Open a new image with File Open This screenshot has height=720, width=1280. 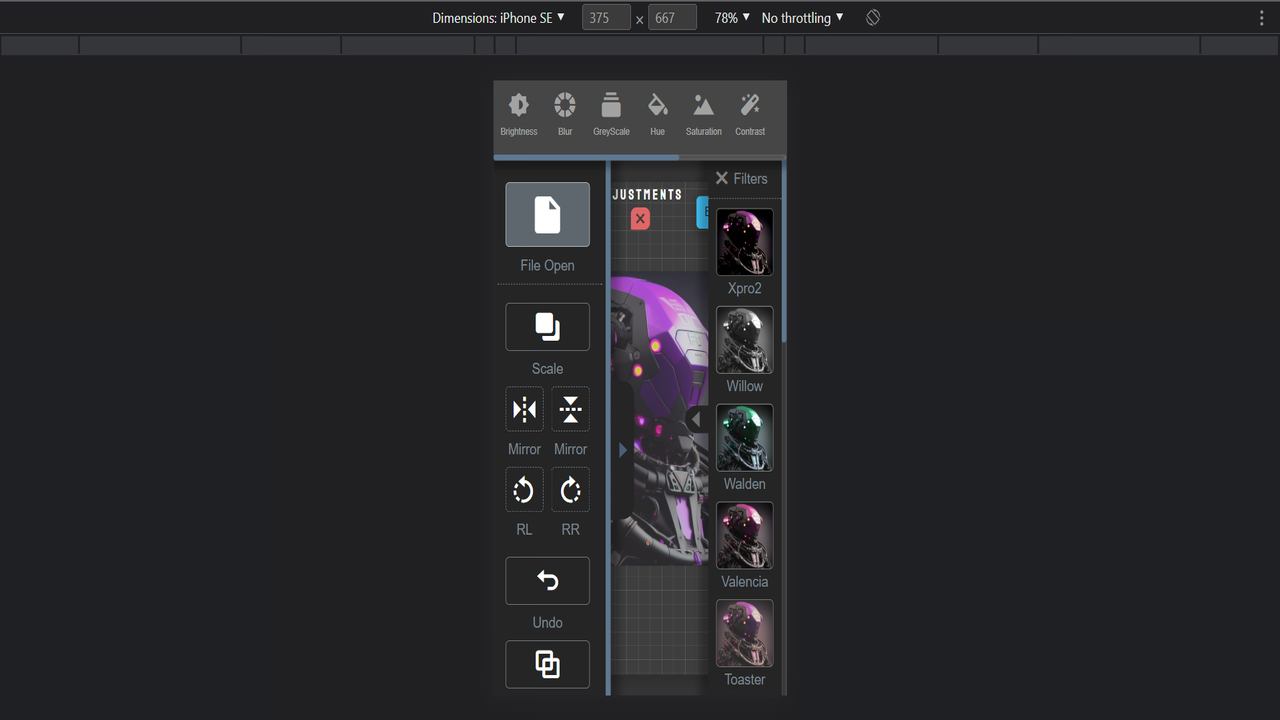point(547,214)
